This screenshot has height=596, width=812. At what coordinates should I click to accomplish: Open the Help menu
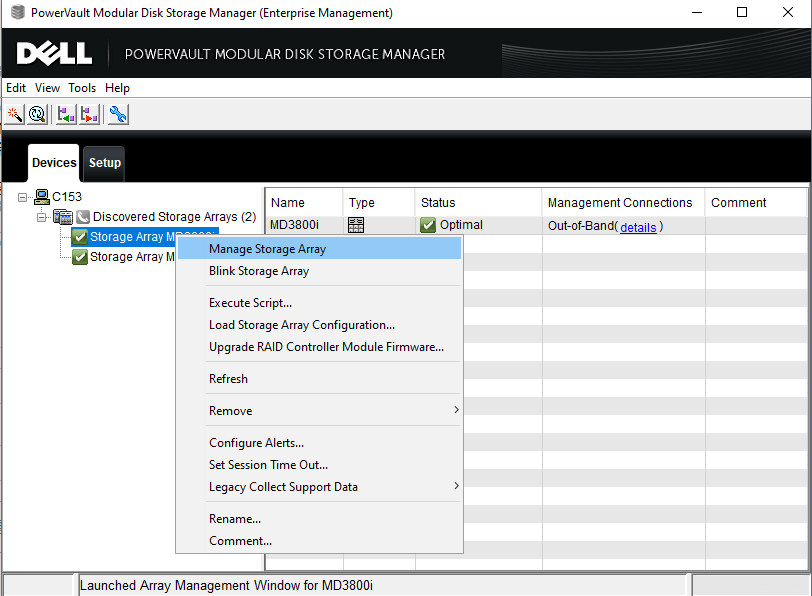[x=117, y=88]
